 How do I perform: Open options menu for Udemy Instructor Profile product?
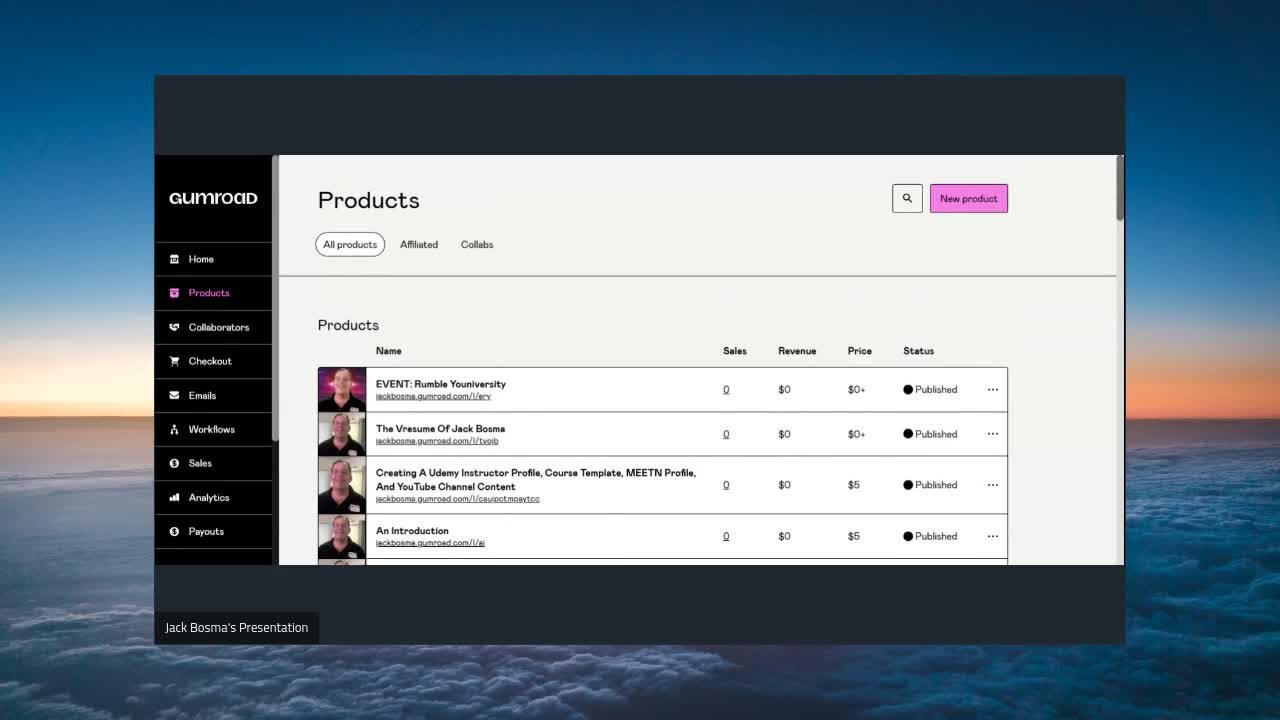[993, 485]
